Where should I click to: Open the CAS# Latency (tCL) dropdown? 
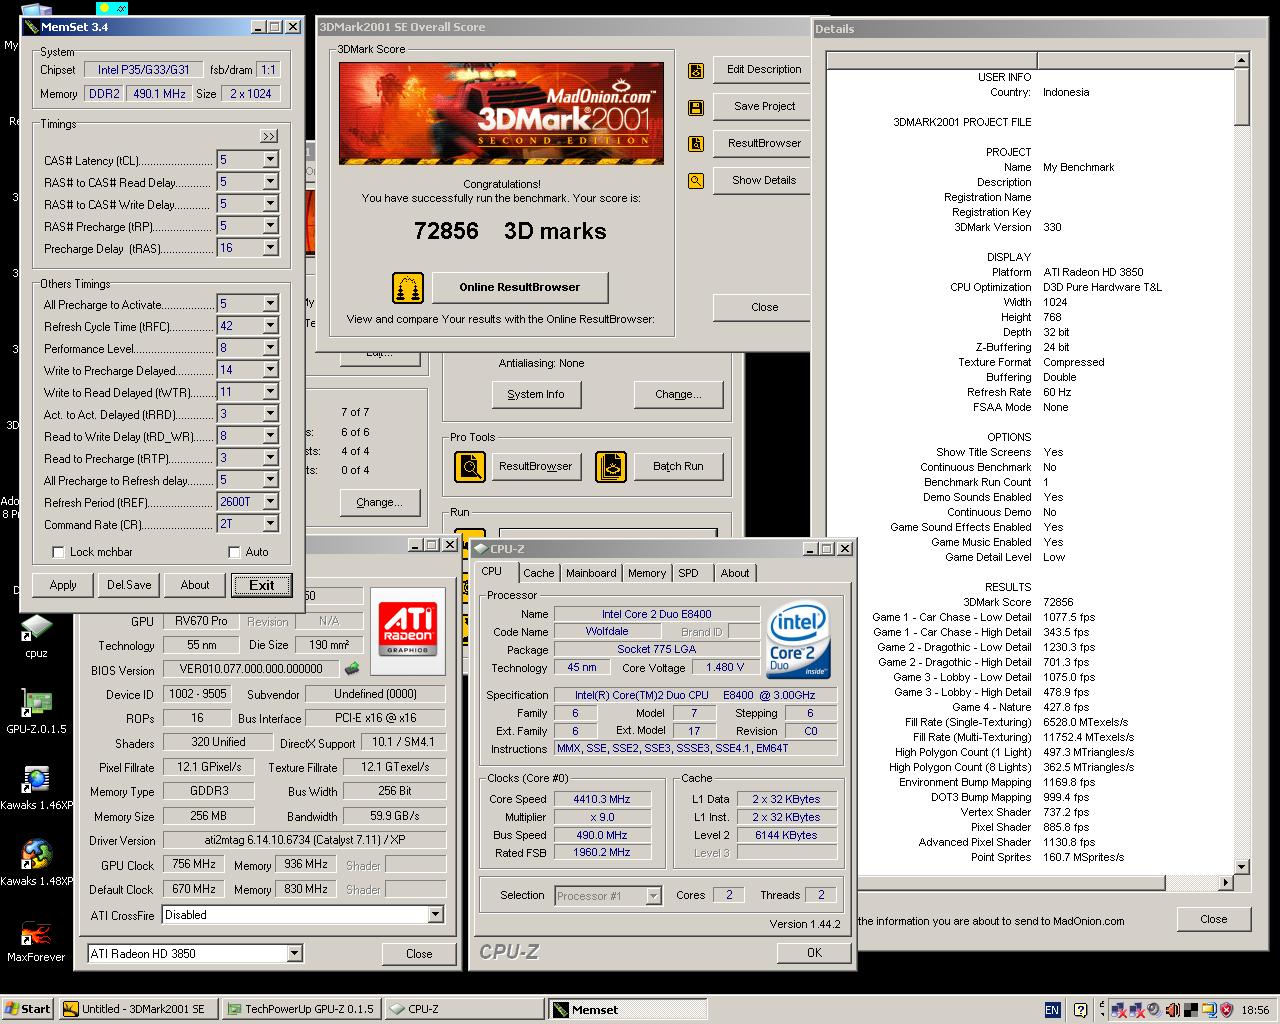(270, 160)
